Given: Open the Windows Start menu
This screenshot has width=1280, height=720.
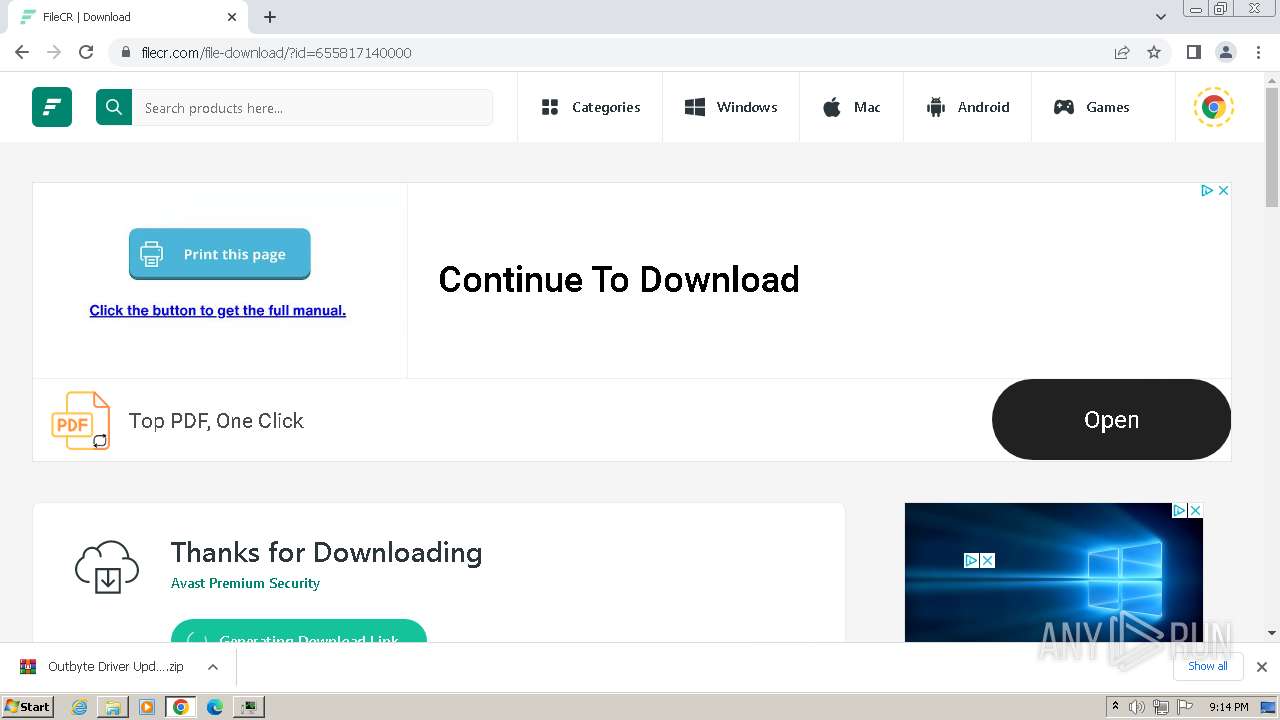Looking at the screenshot, I should coord(28,706).
